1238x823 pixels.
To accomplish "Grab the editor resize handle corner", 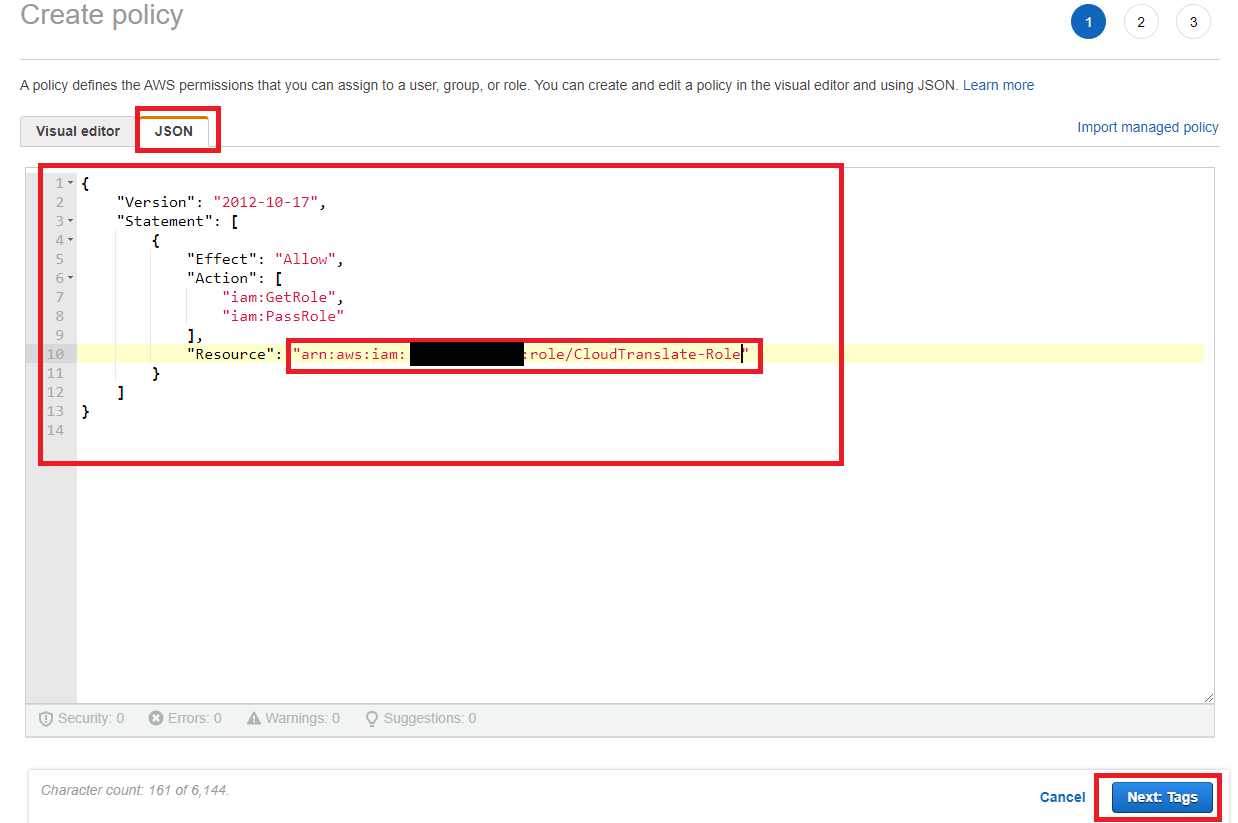I will tap(1208, 697).
